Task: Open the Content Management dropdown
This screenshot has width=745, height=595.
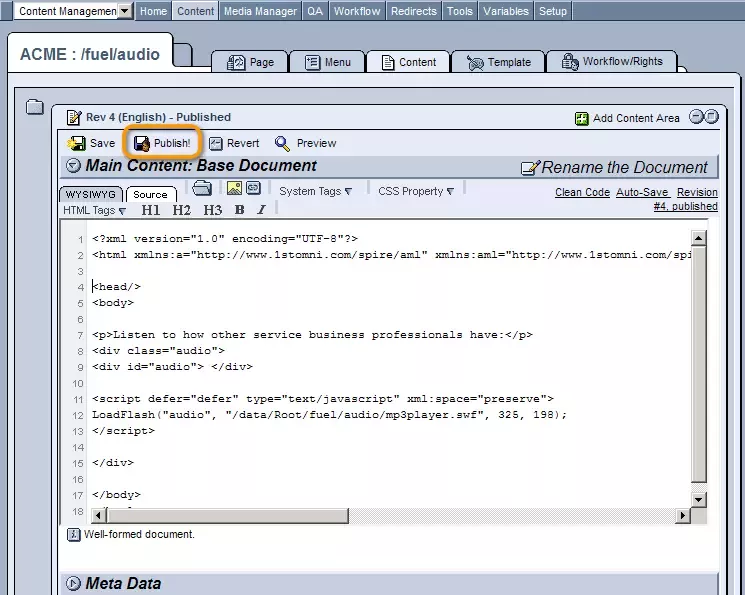Action: [124, 11]
